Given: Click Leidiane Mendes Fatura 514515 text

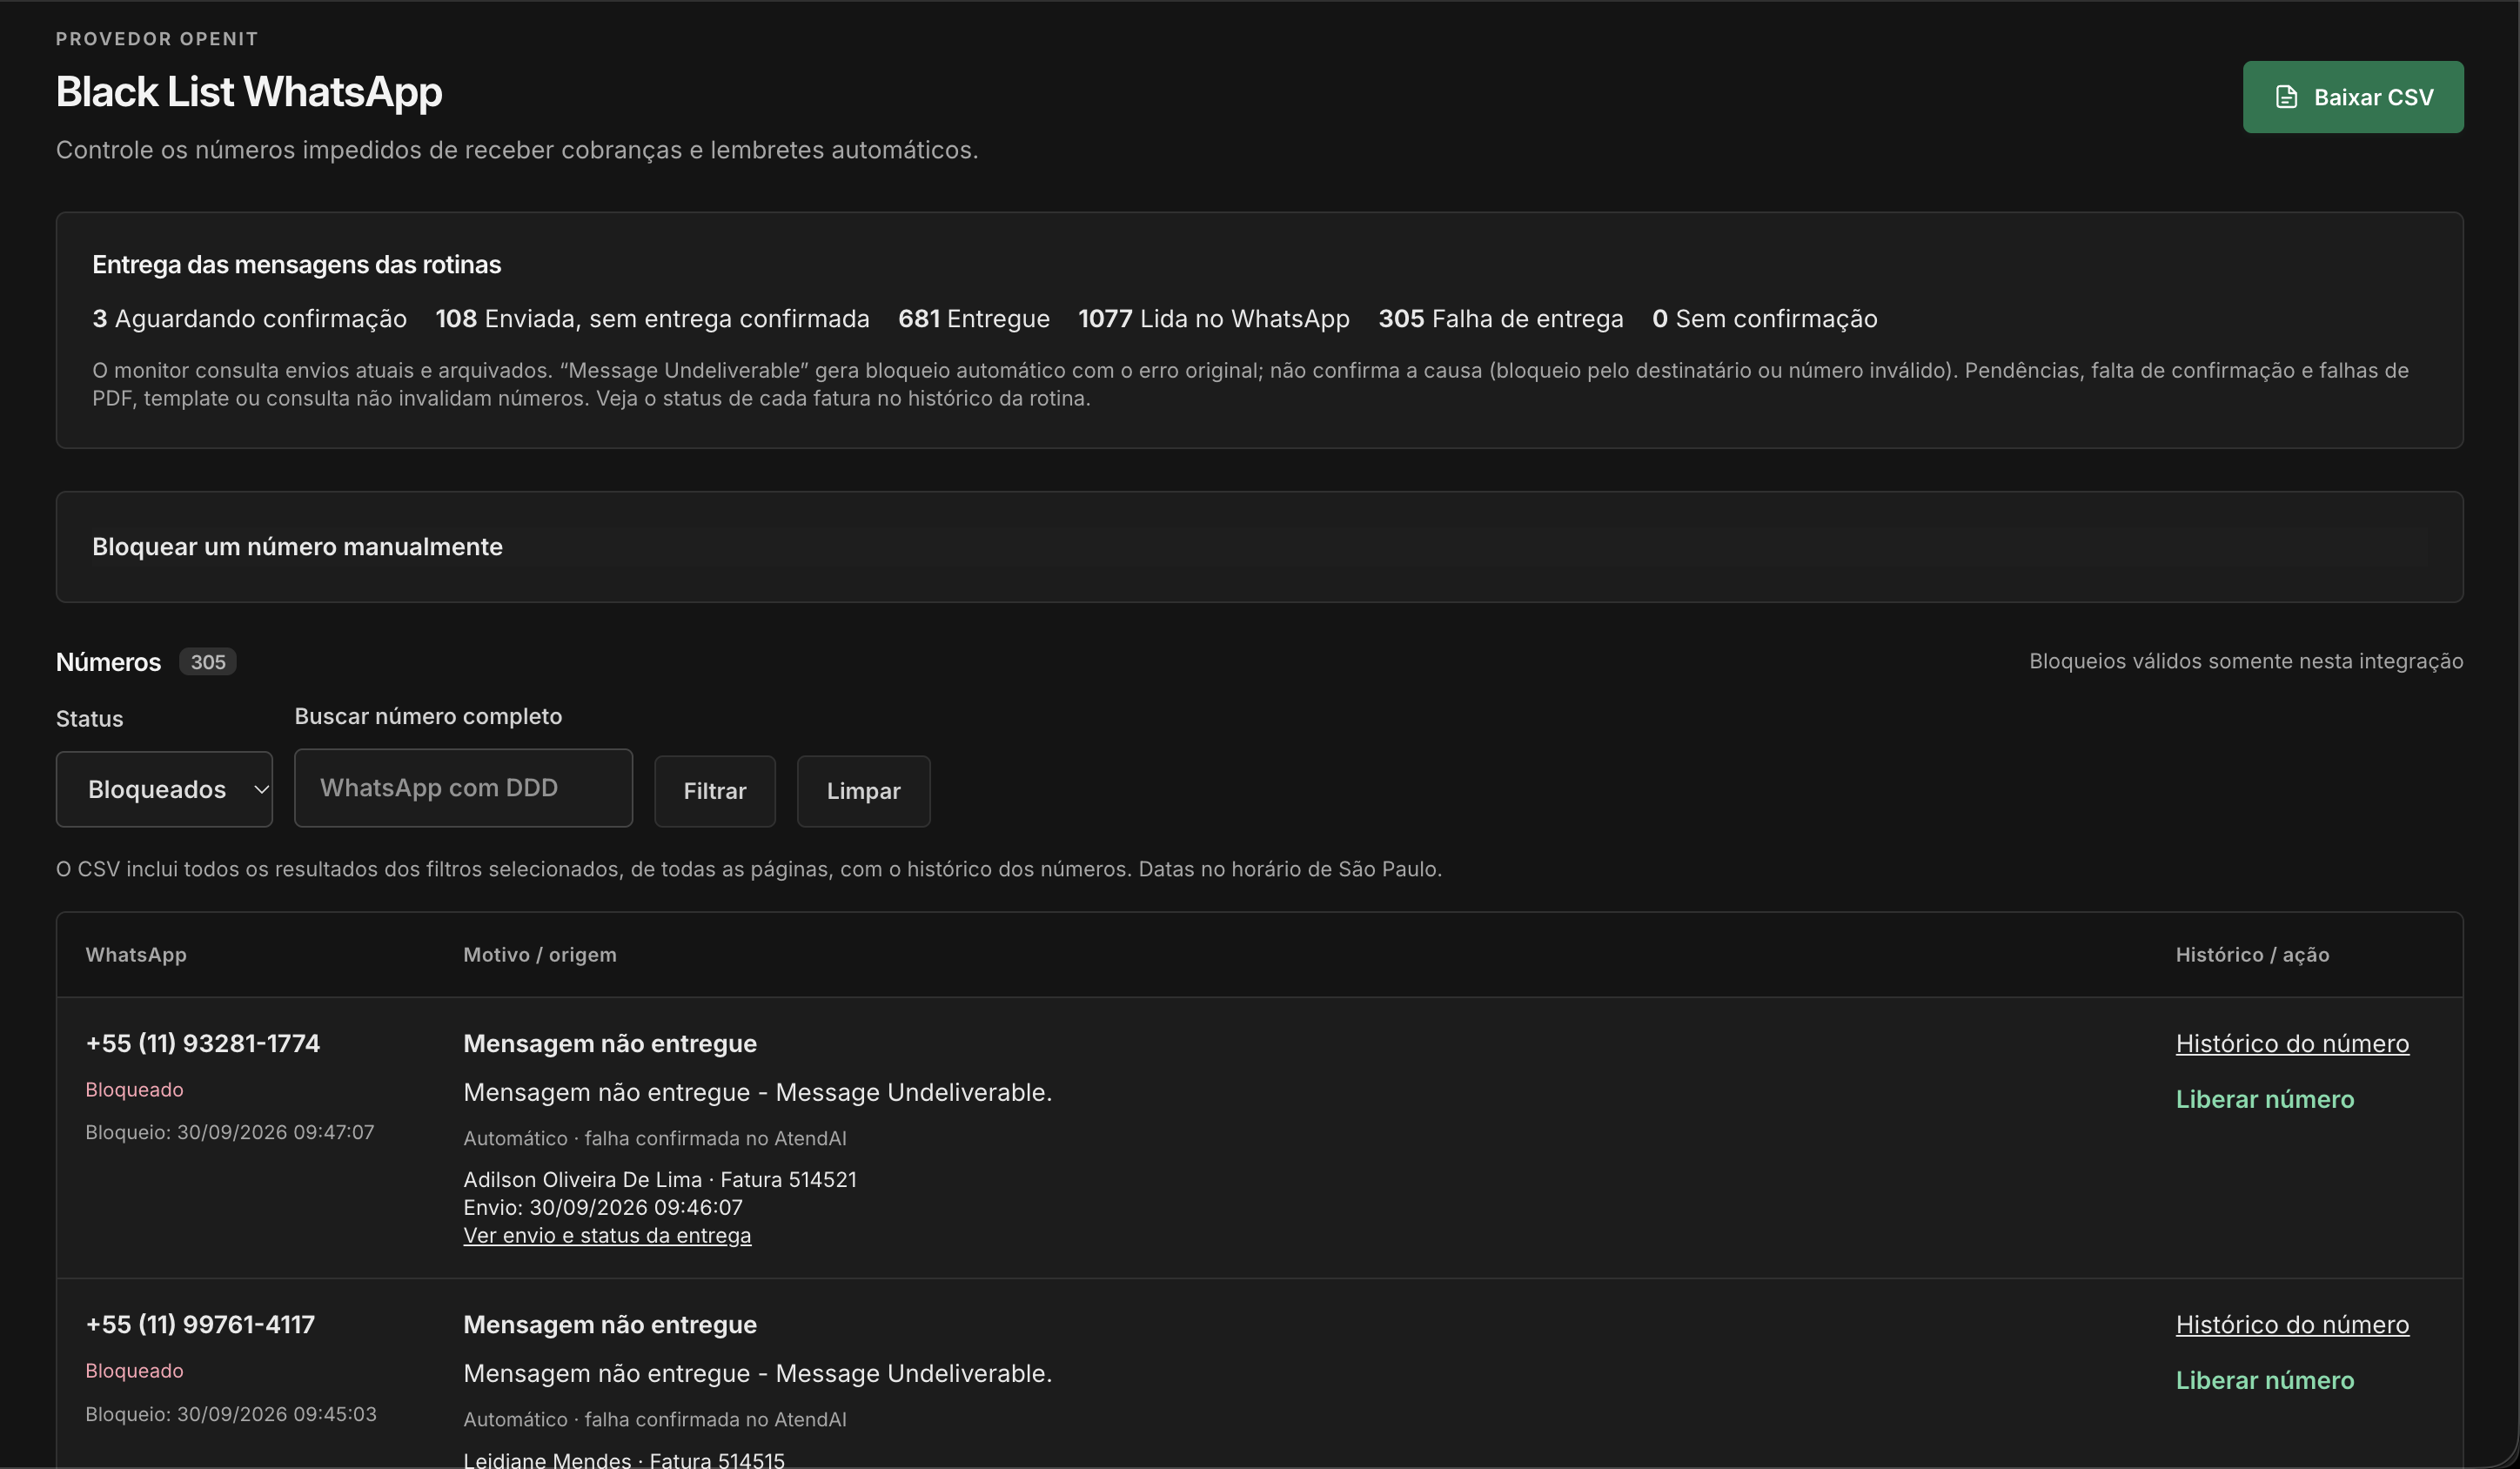Looking at the screenshot, I should pos(624,1459).
